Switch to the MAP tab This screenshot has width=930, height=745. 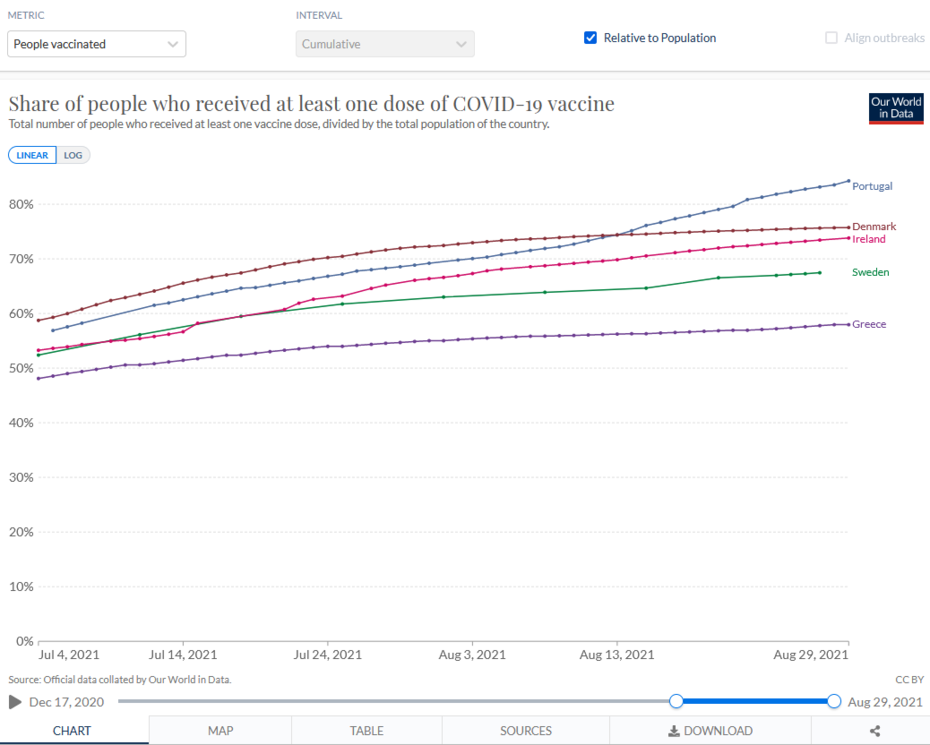[220, 731]
